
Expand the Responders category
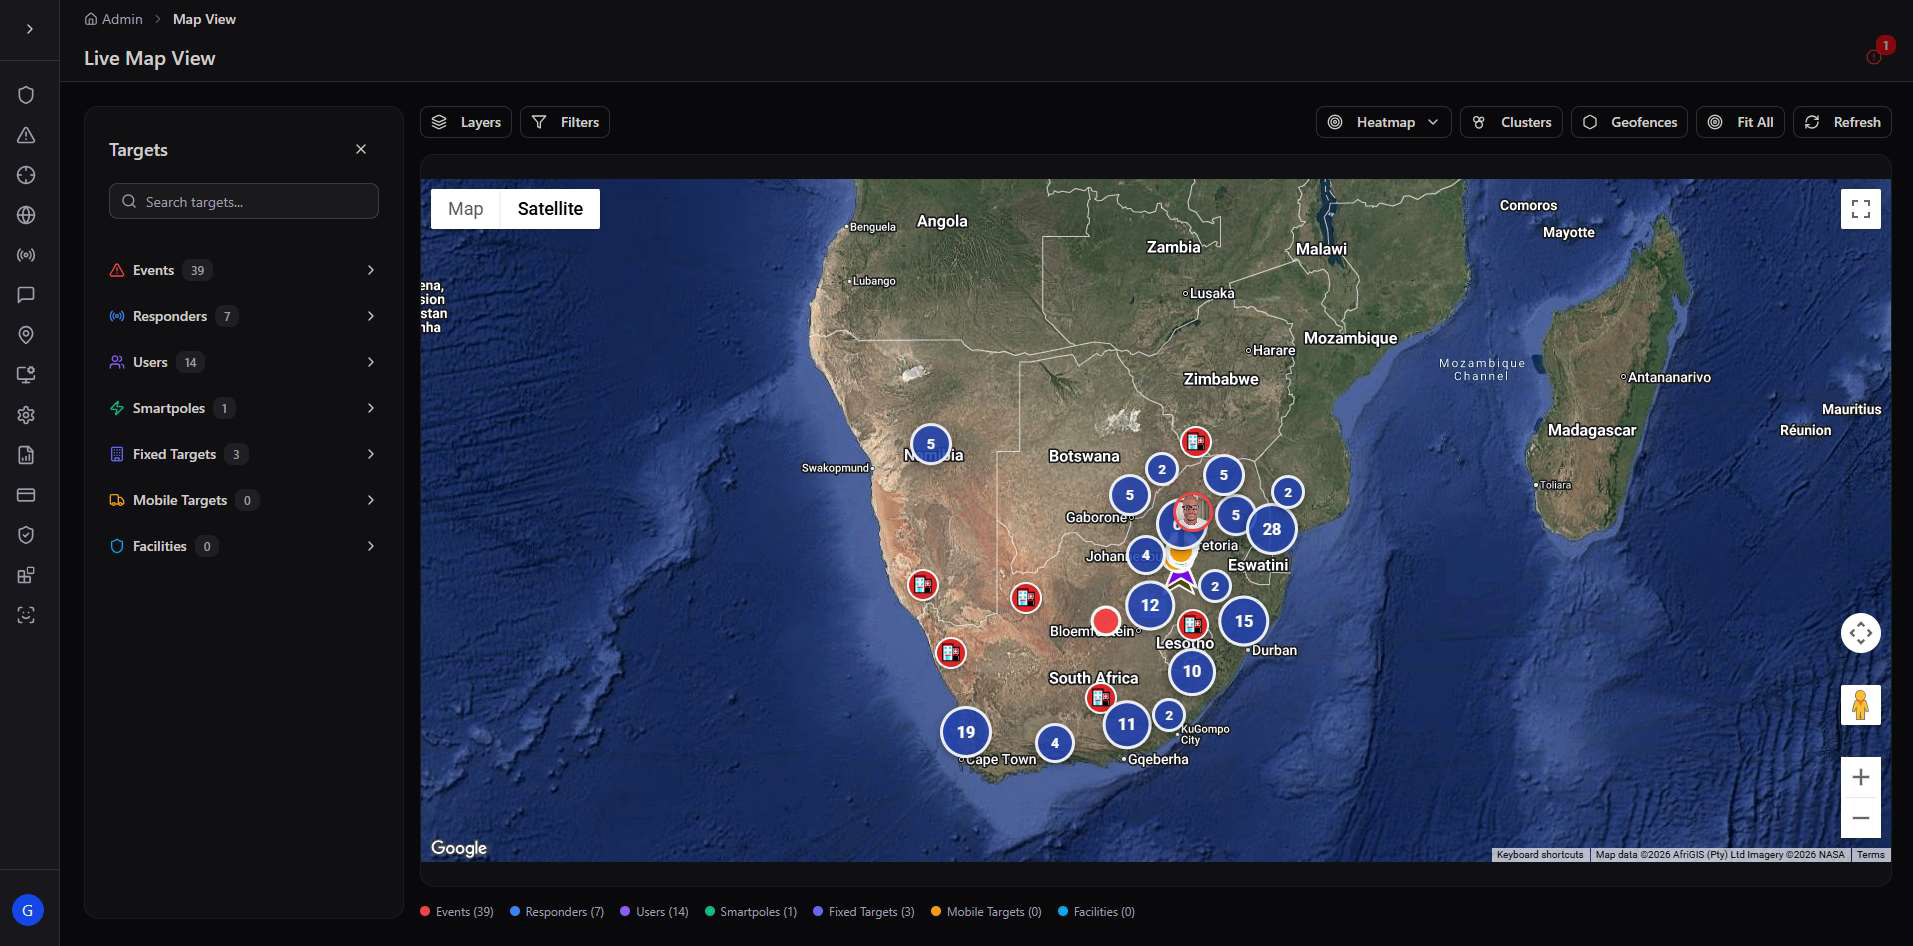click(244, 316)
